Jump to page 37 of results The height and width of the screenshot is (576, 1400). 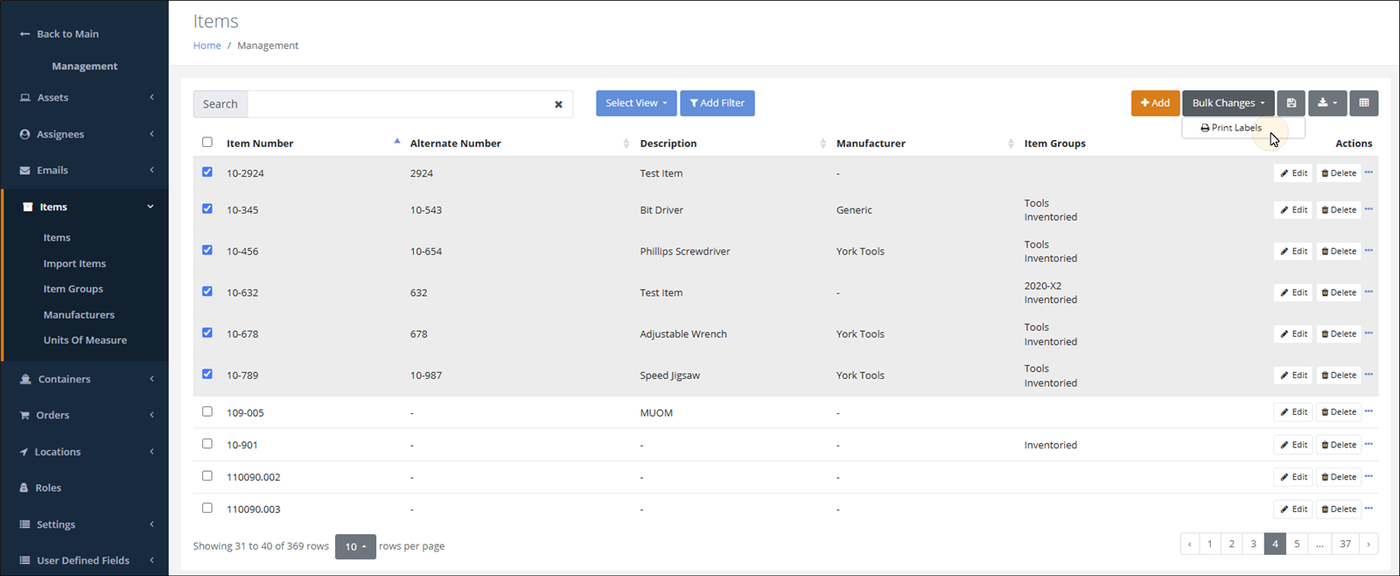(1346, 544)
